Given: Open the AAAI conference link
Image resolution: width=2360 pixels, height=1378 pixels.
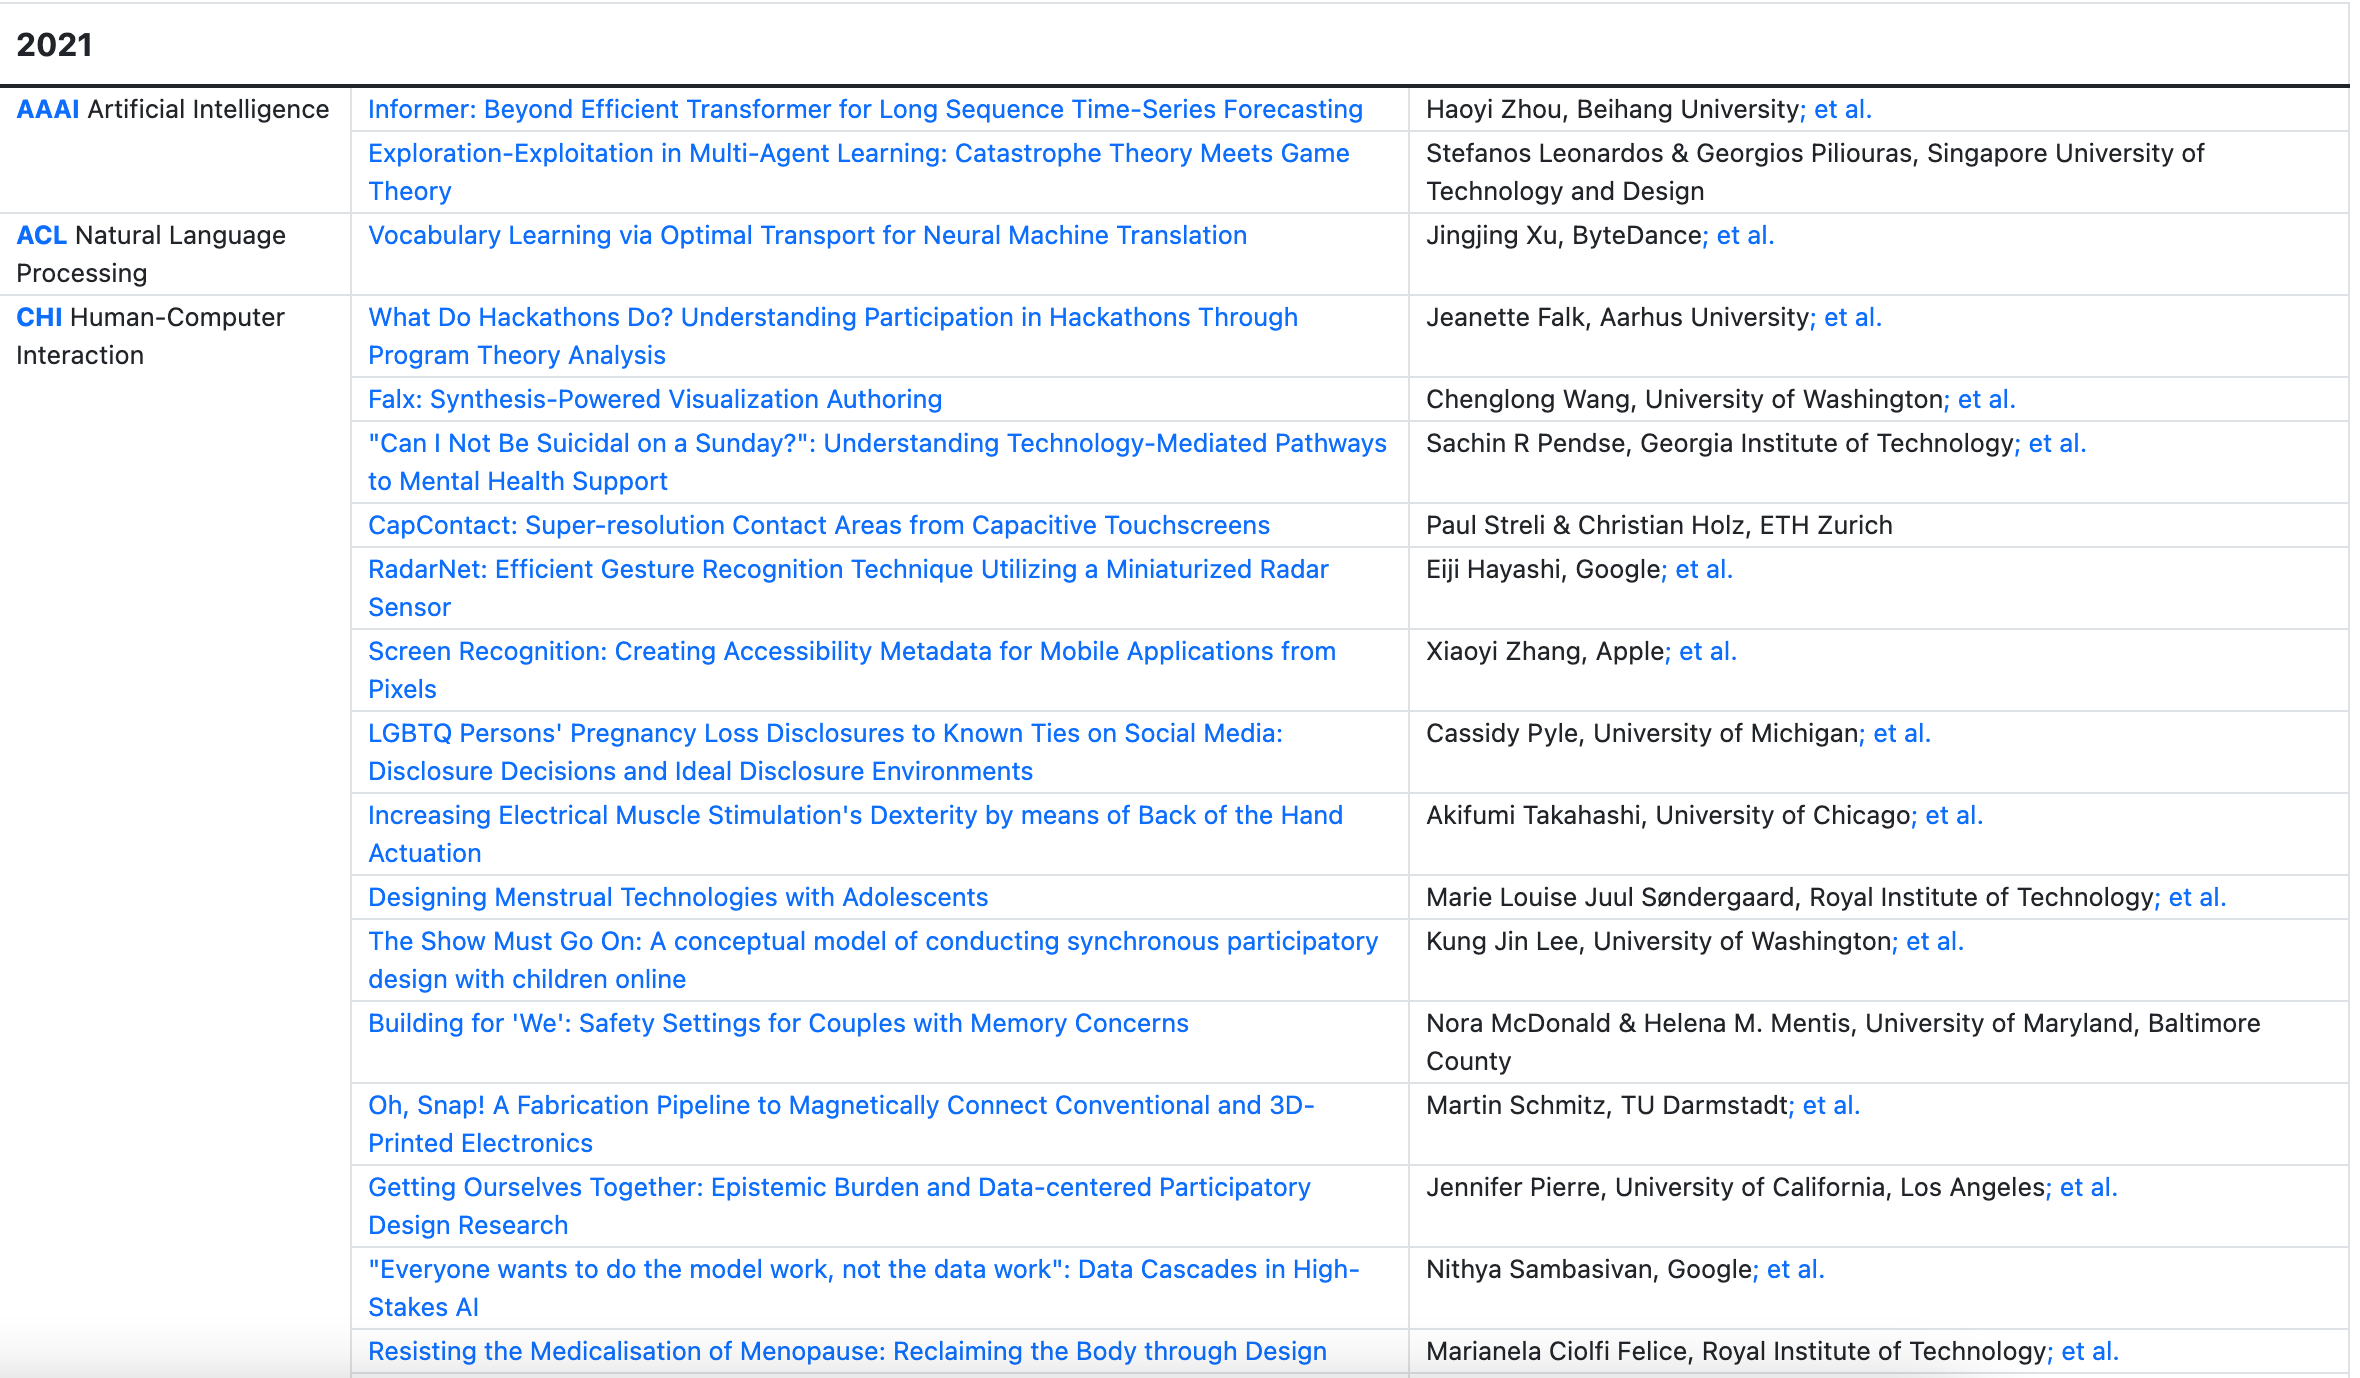Looking at the screenshot, I should point(48,109).
